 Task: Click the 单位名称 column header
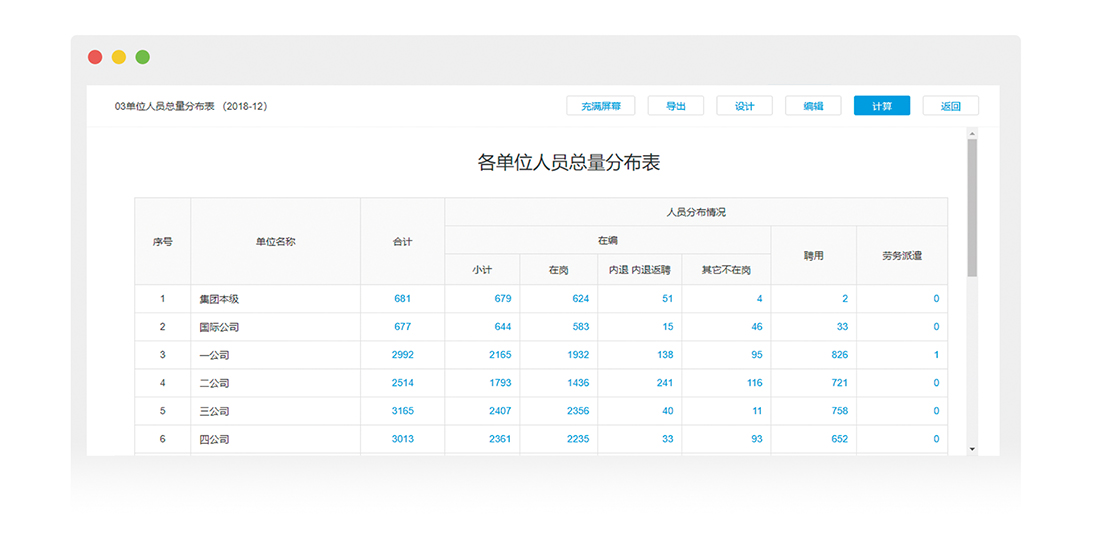click(x=276, y=241)
